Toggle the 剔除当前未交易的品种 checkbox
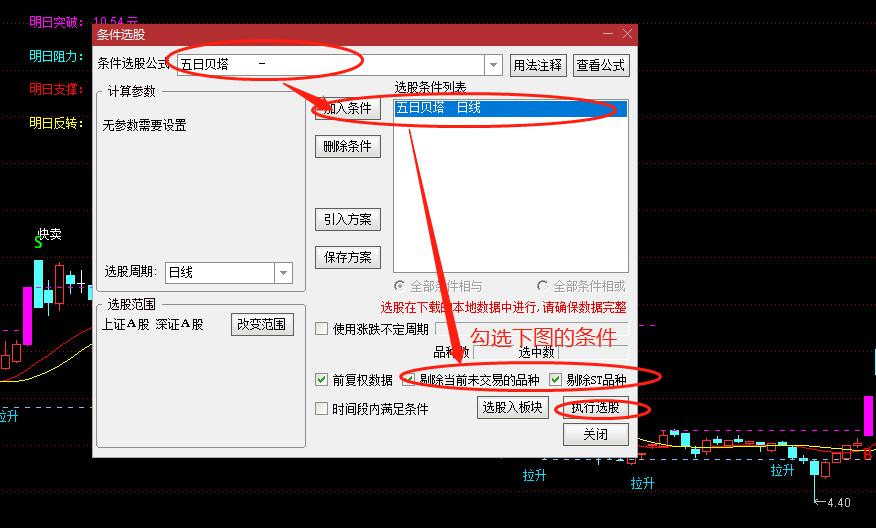The image size is (876, 528). (409, 380)
